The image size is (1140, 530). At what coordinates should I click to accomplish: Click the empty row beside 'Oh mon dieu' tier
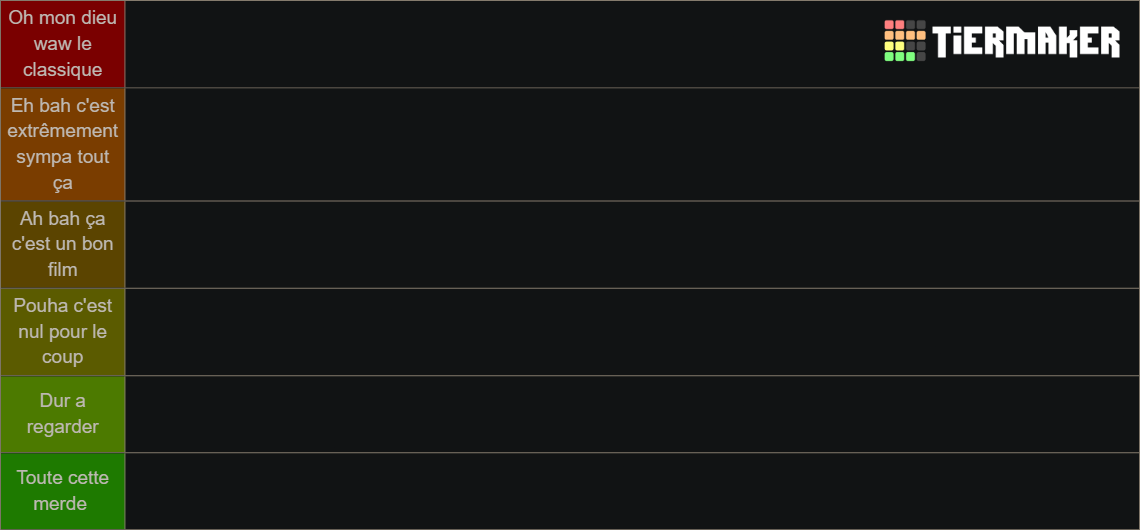click(632, 44)
